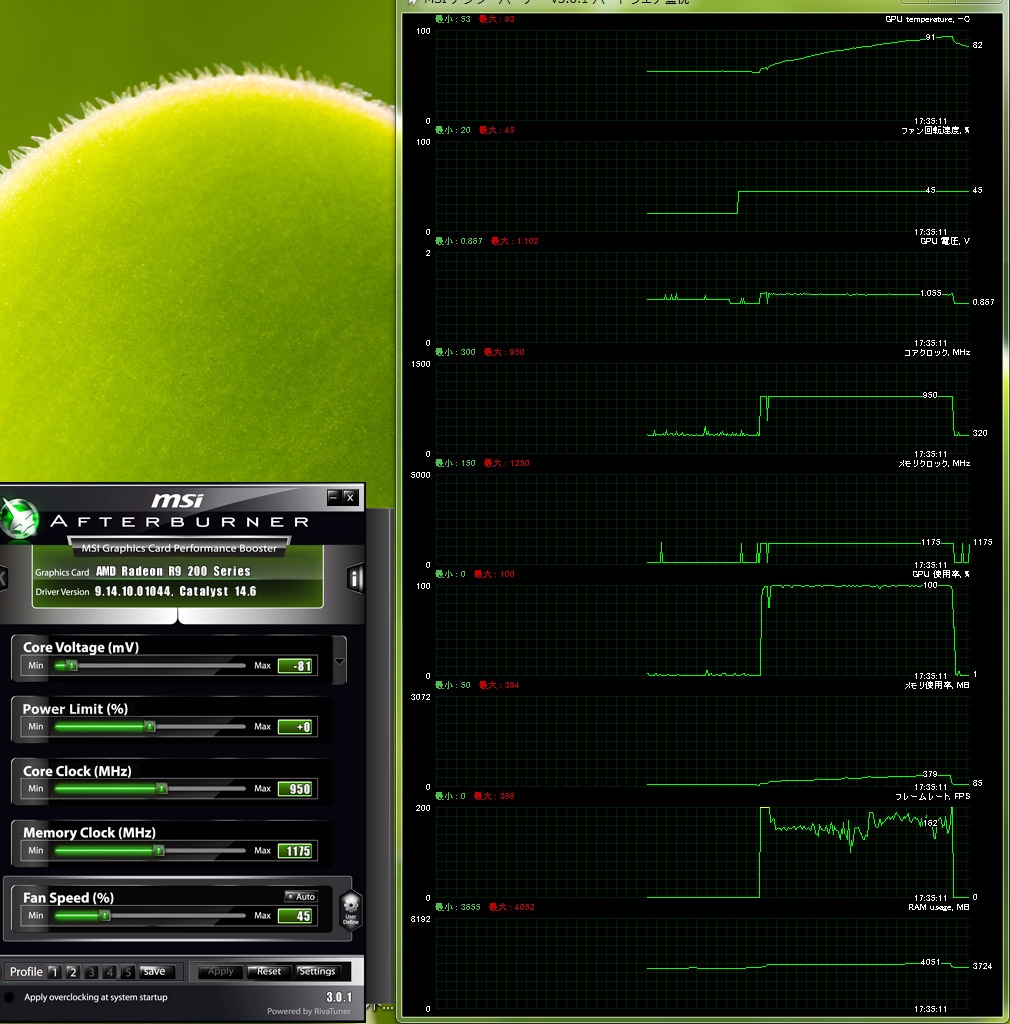This screenshot has width=1010, height=1024.
Task: Click the Power Limit slider handle
Action: point(150,726)
